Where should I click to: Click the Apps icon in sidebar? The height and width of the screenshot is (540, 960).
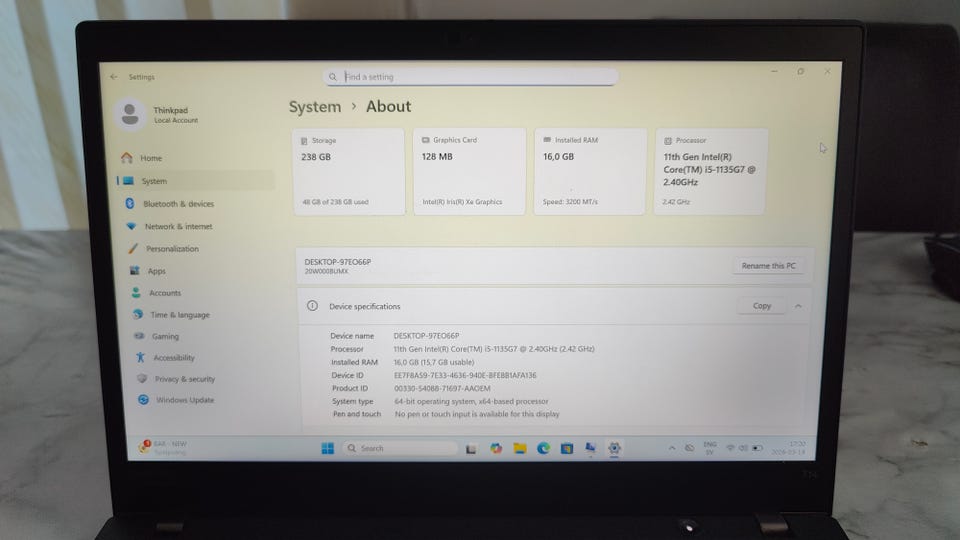click(x=135, y=271)
